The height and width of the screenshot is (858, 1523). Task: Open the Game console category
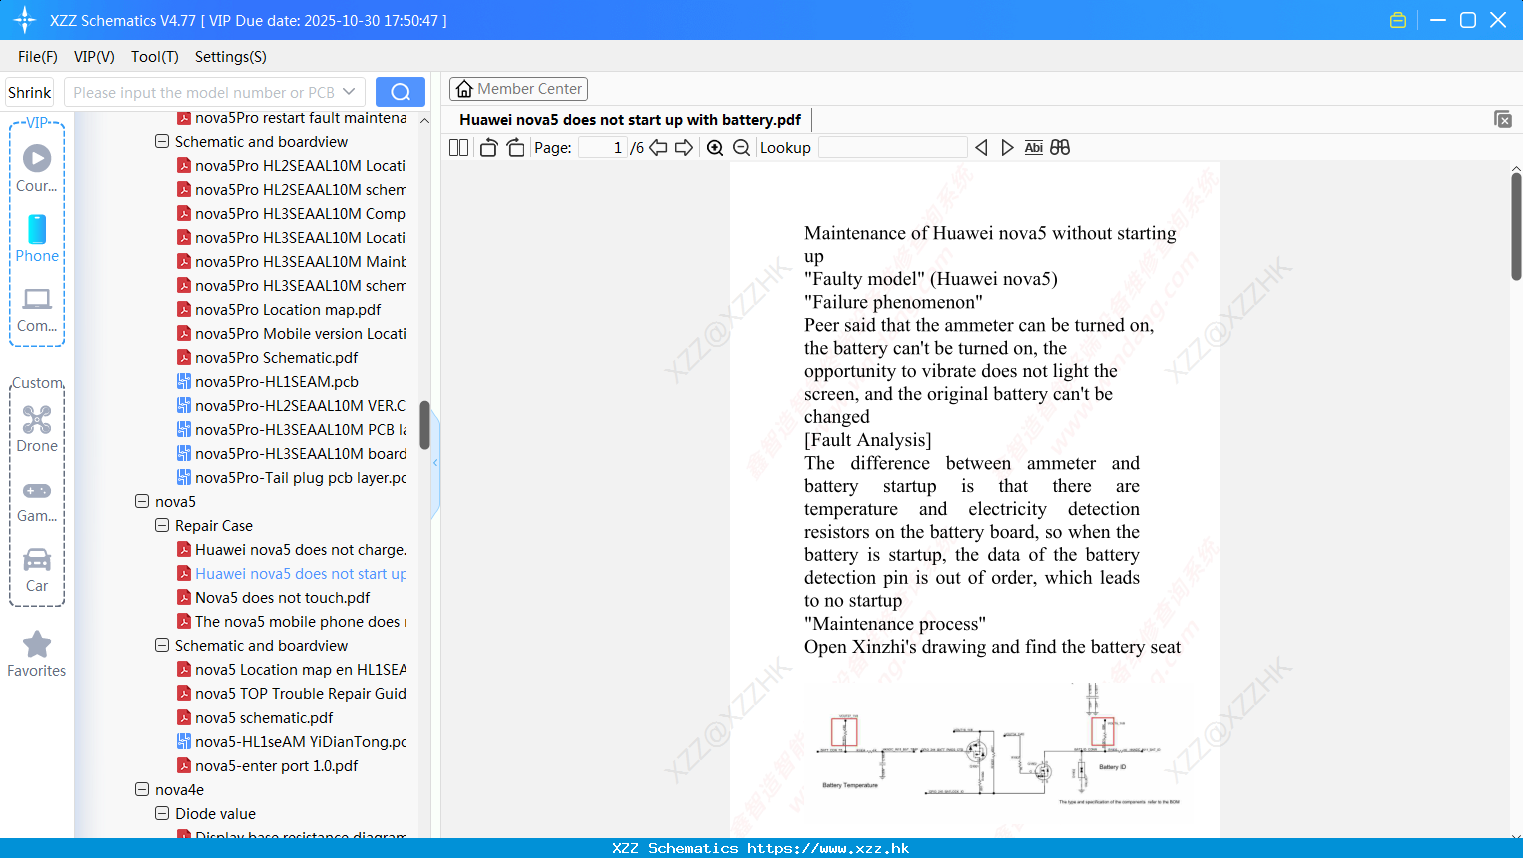[x=37, y=500]
